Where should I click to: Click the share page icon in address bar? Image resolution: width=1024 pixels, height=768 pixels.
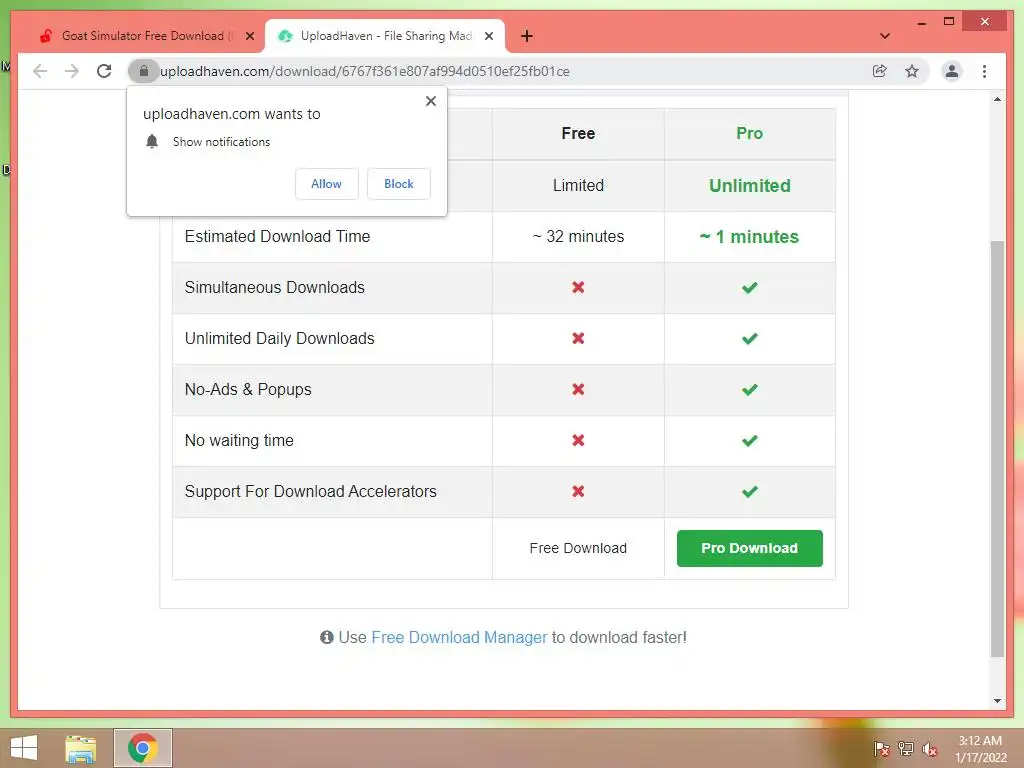coord(880,71)
